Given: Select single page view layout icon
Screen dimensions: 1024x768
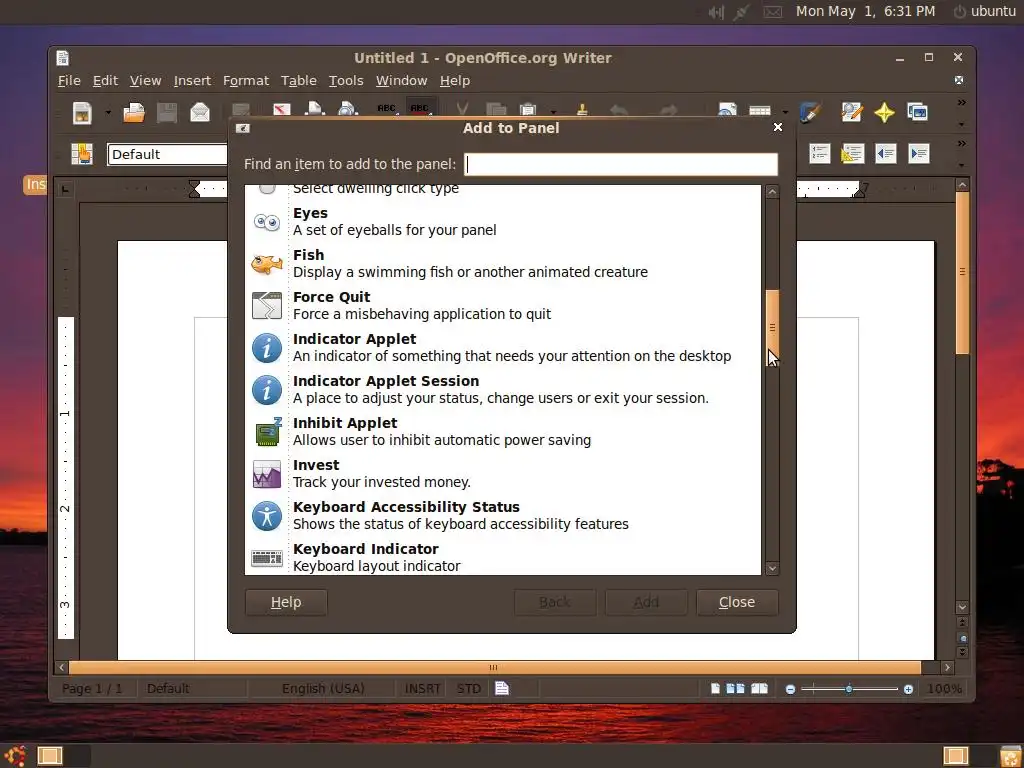Looking at the screenshot, I should click(715, 688).
